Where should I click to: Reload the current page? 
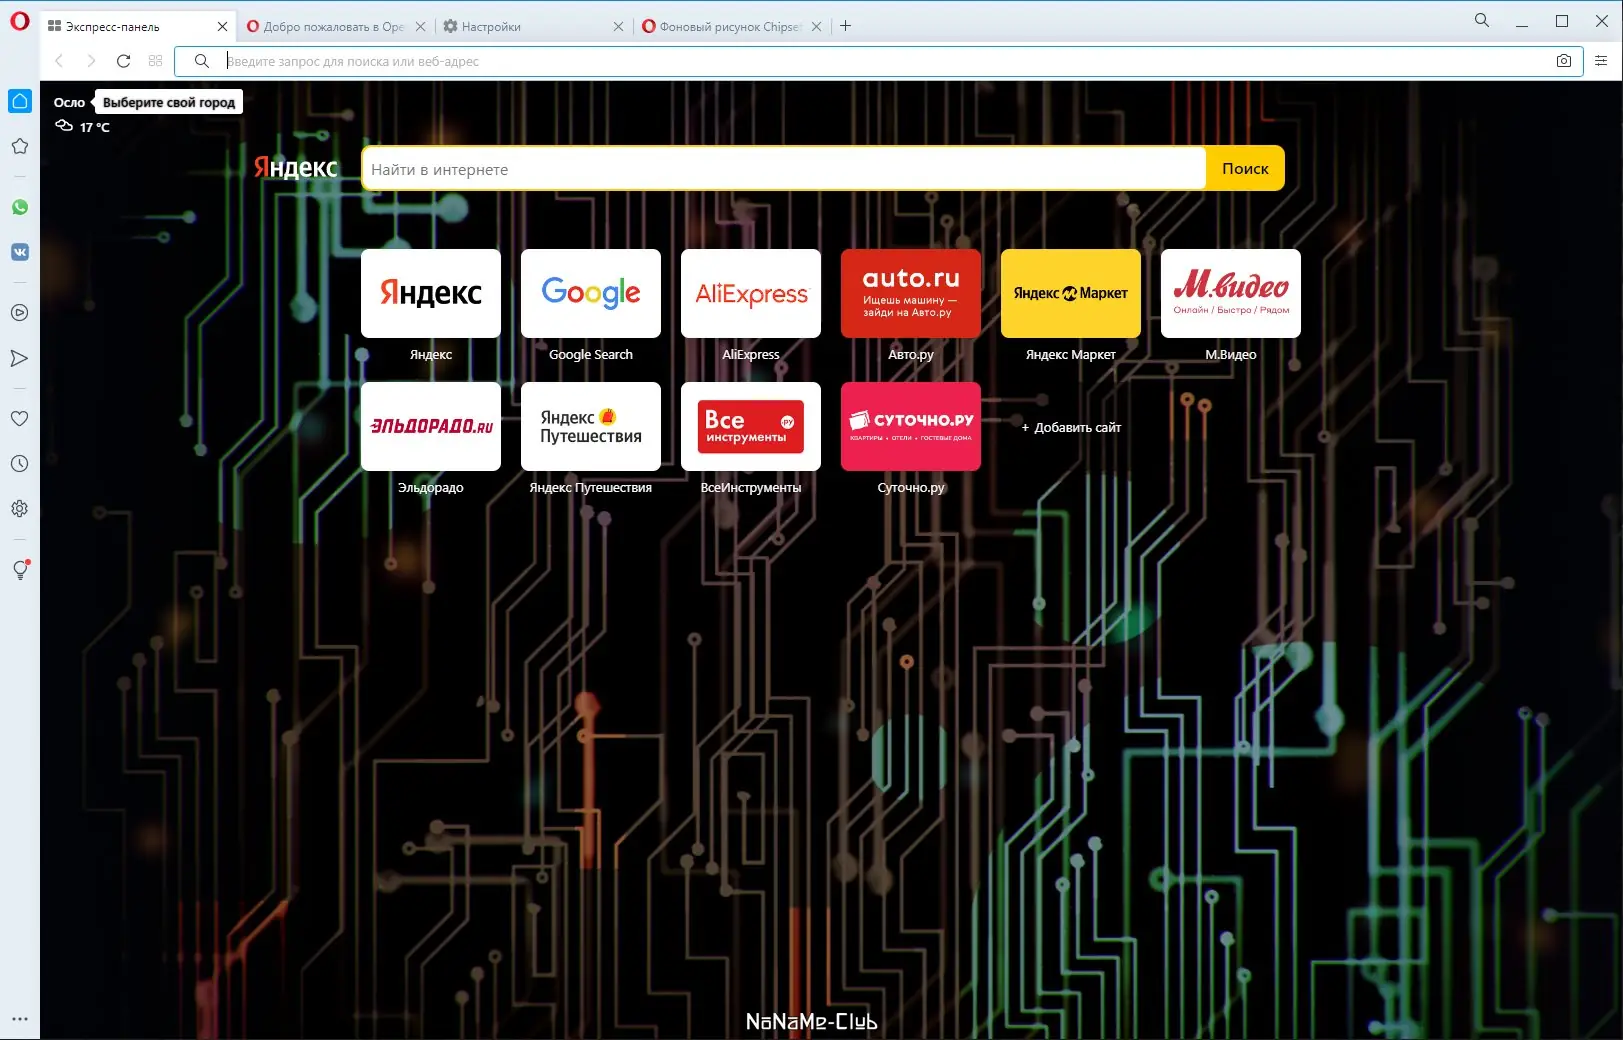click(x=123, y=61)
